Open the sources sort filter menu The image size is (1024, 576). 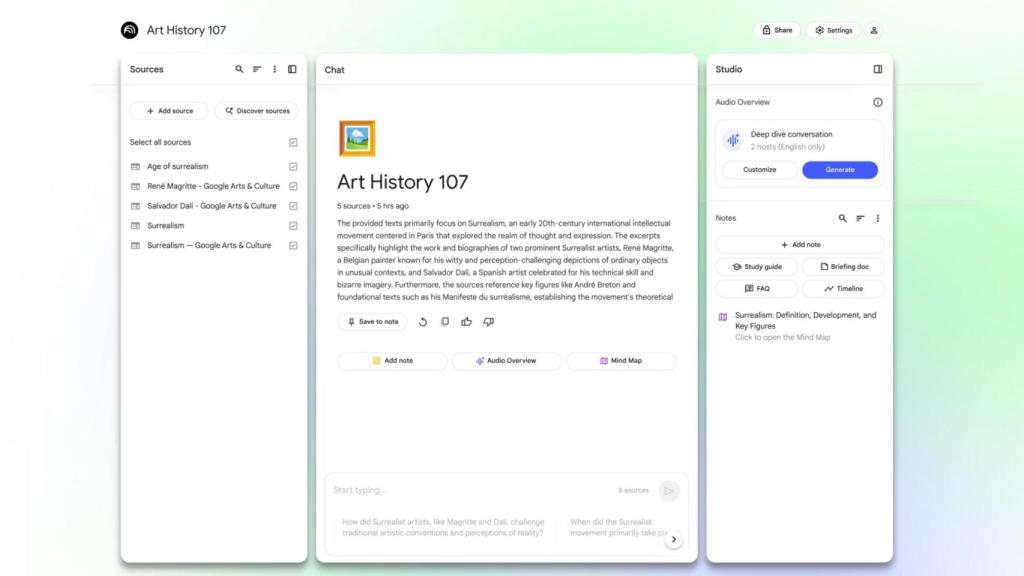pyautogui.click(x=257, y=69)
